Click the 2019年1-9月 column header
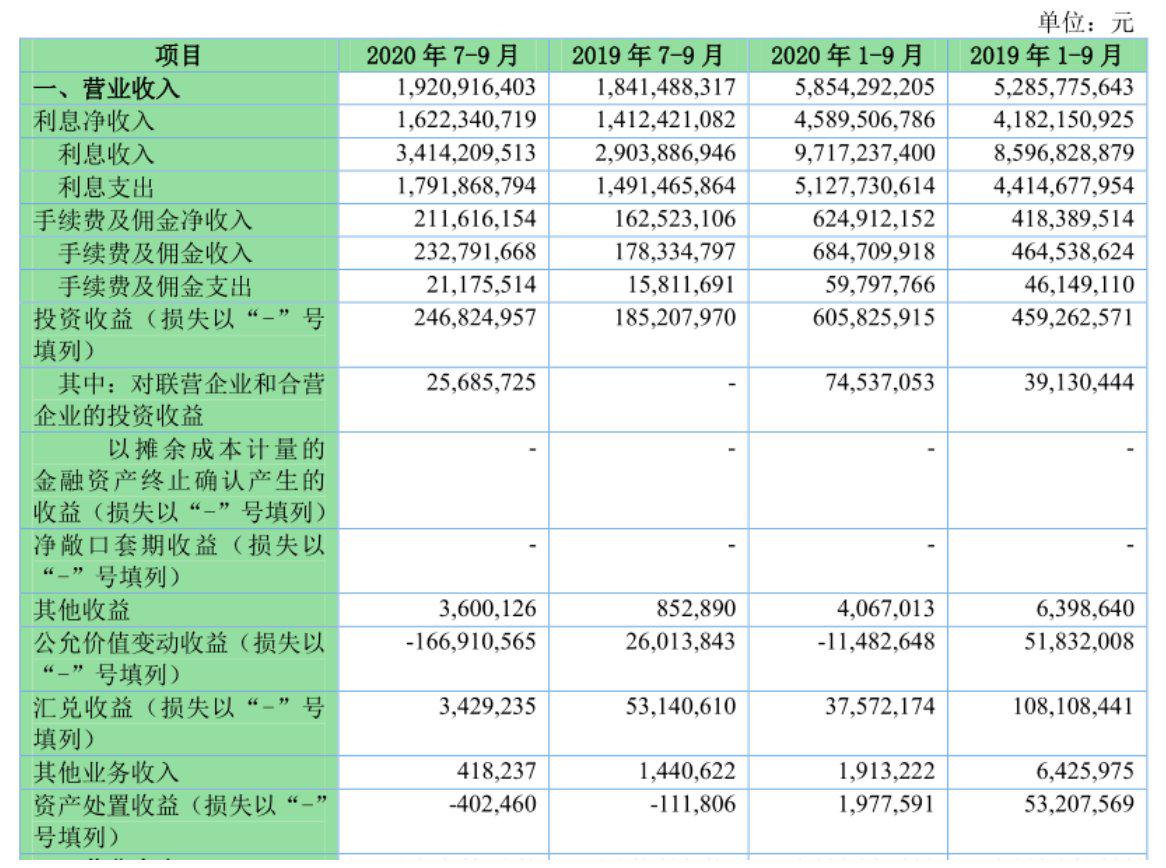 [x=1045, y=55]
